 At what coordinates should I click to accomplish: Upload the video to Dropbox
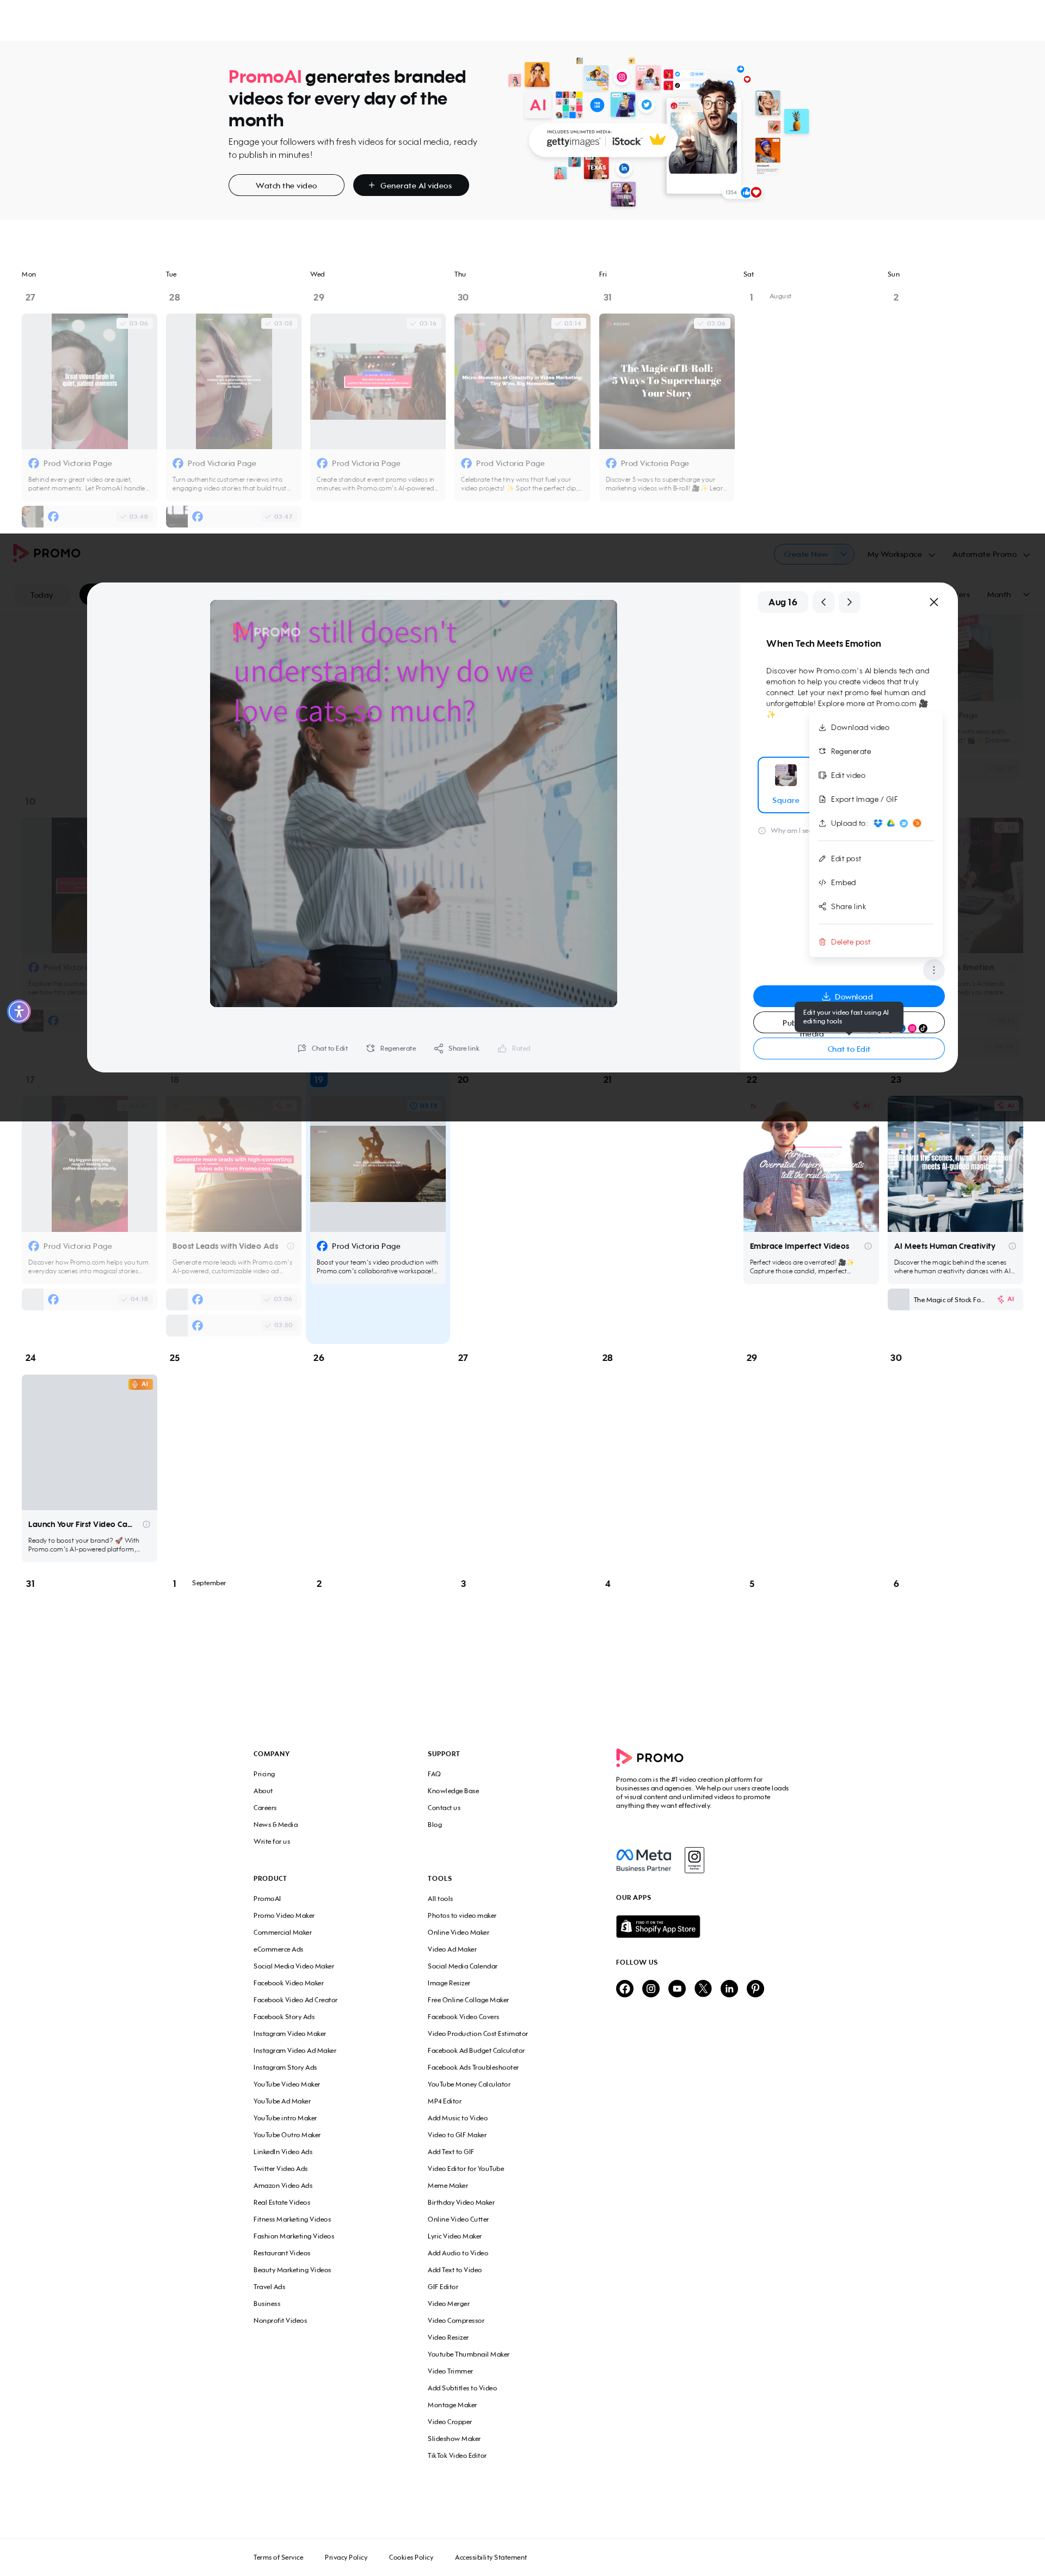[878, 823]
